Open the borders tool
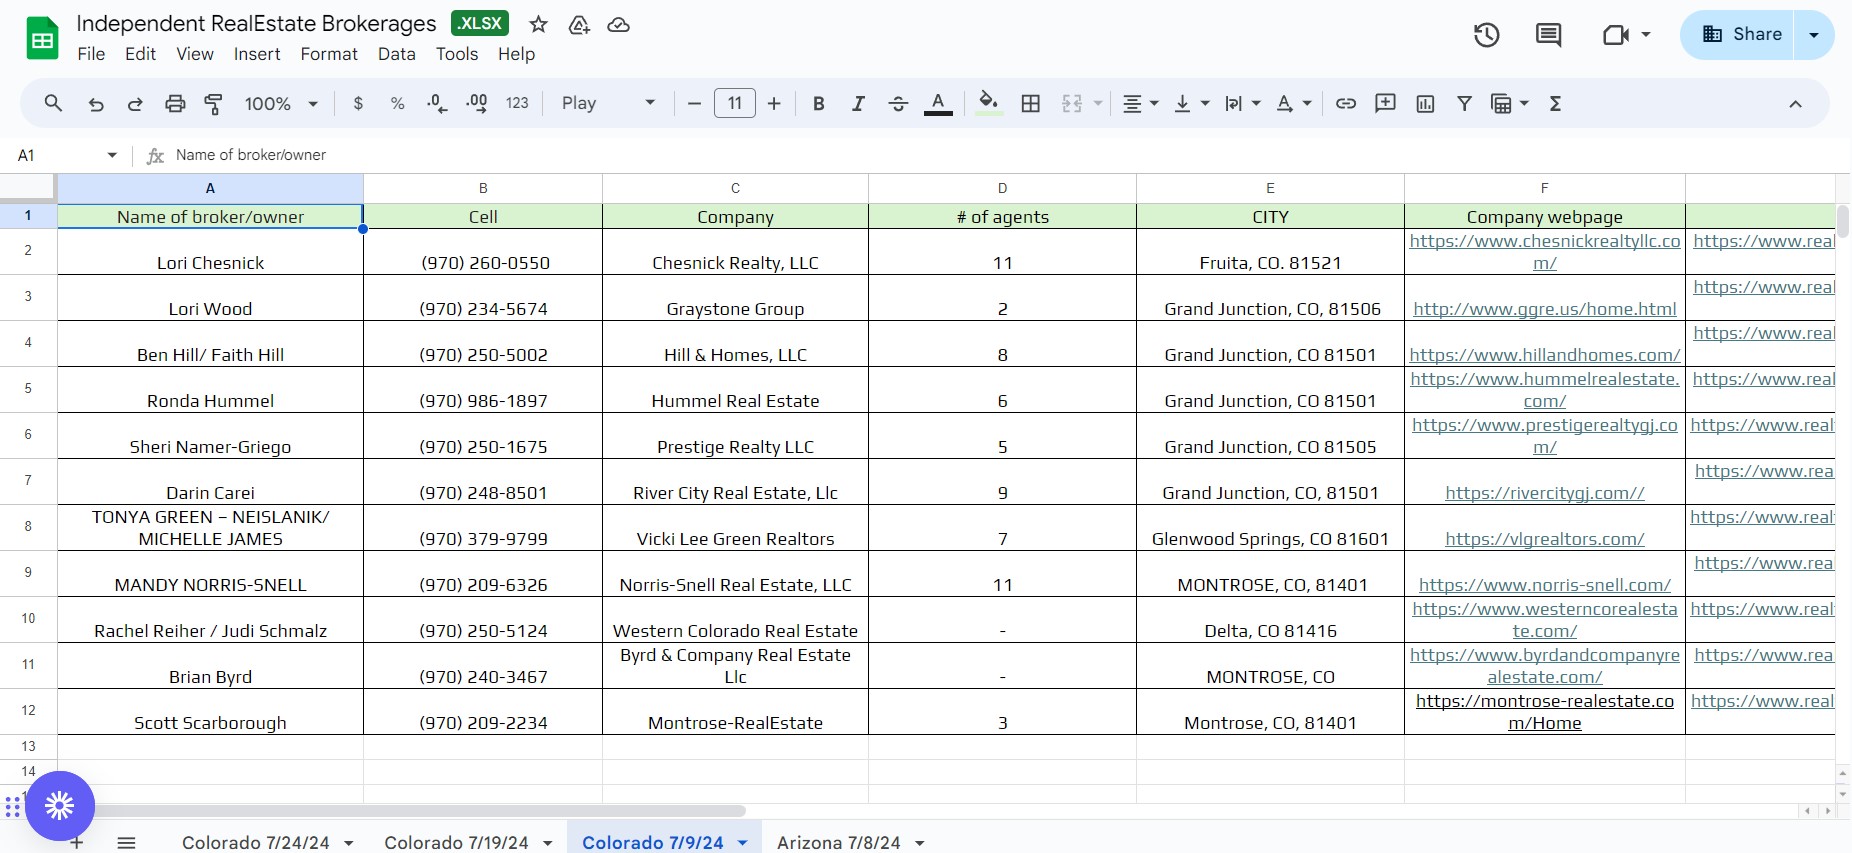The image size is (1852, 853). click(x=1031, y=103)
